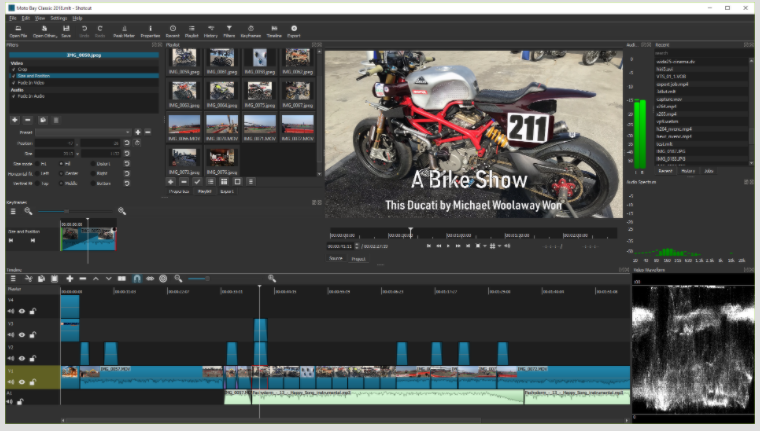The height and width of the screenshot is (431, 760).
Task: Ripple delete with timeline minus icon
Action: pos(83,279)
